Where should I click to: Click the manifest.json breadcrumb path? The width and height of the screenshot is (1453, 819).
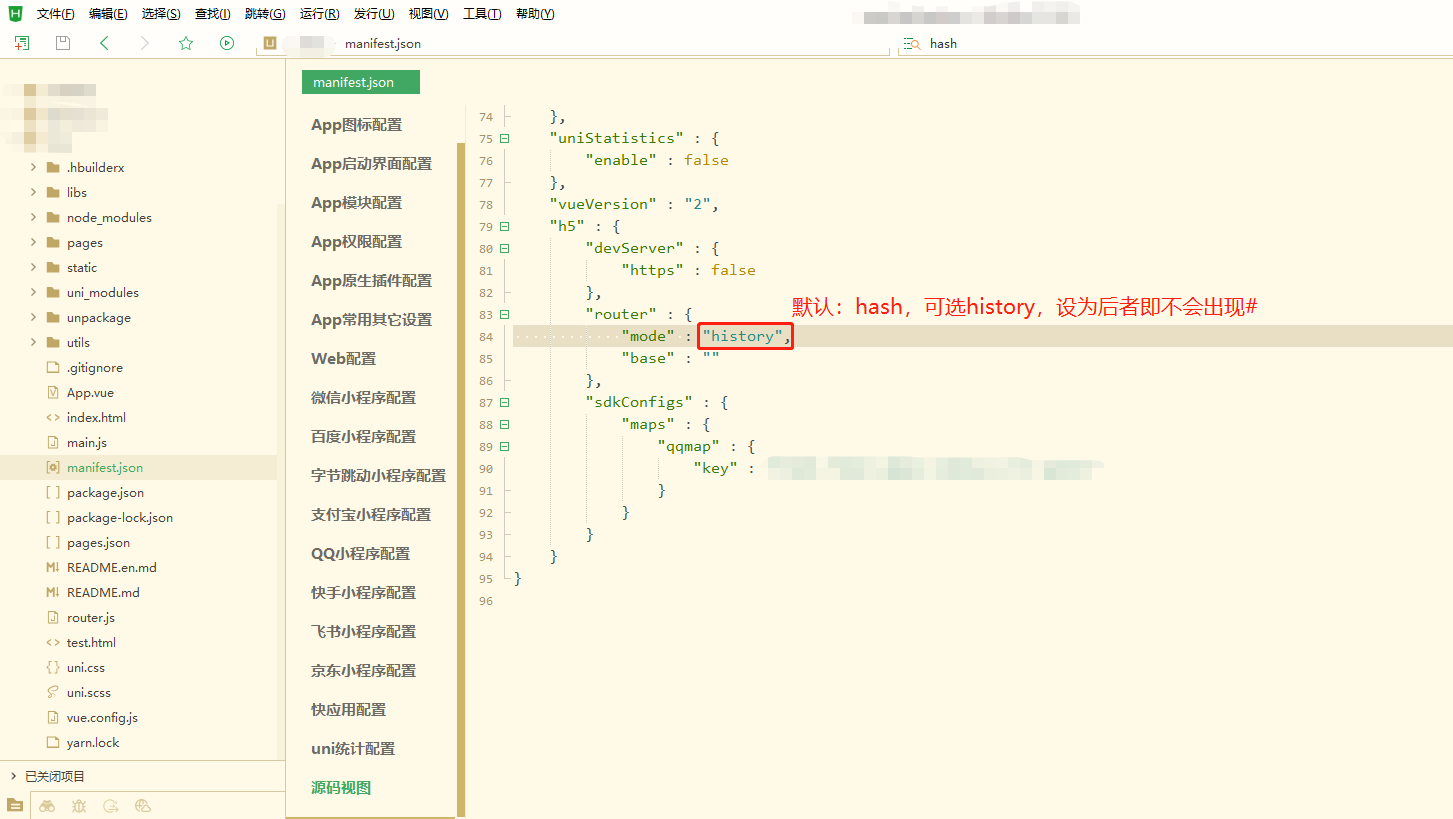coord(383,44)
